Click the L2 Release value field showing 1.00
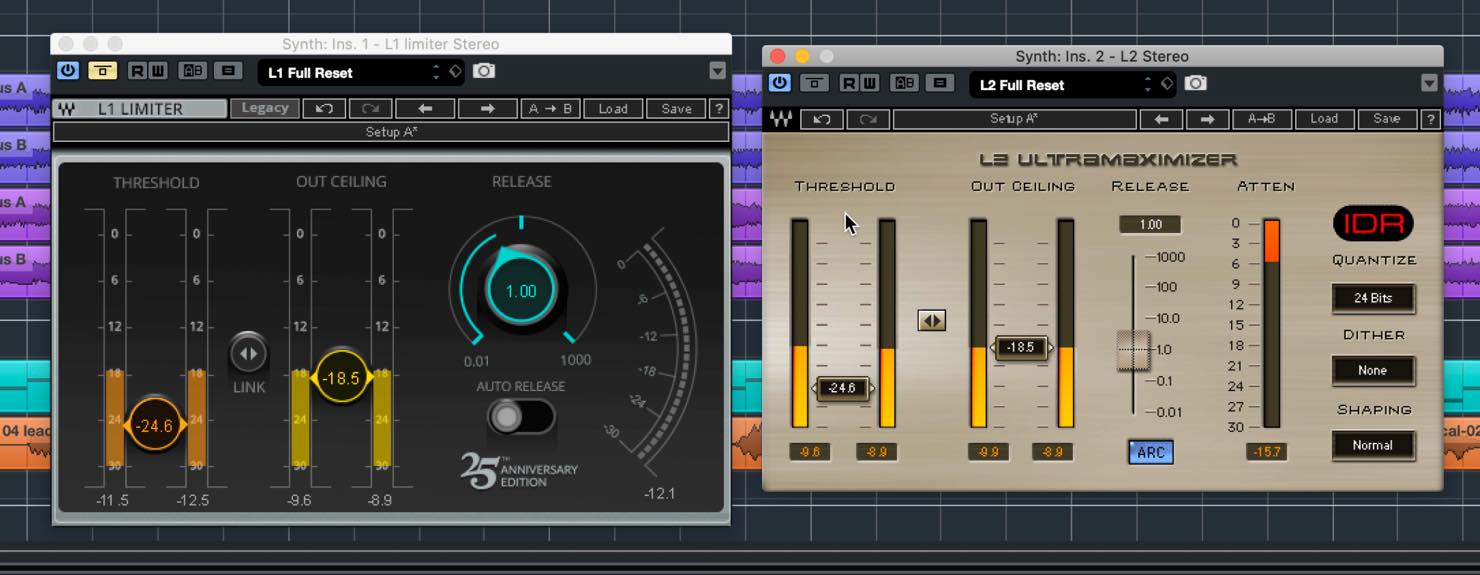1480x575 pixels. (1151, 225)
